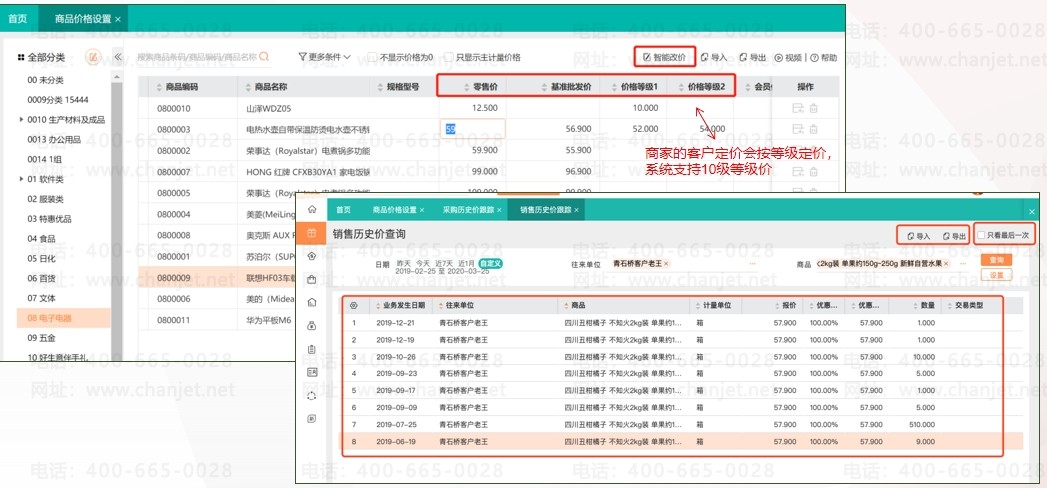Click the 智能改价 smart pricing button
Viewport: 1047px width, 488px height.
coord(664,57)
